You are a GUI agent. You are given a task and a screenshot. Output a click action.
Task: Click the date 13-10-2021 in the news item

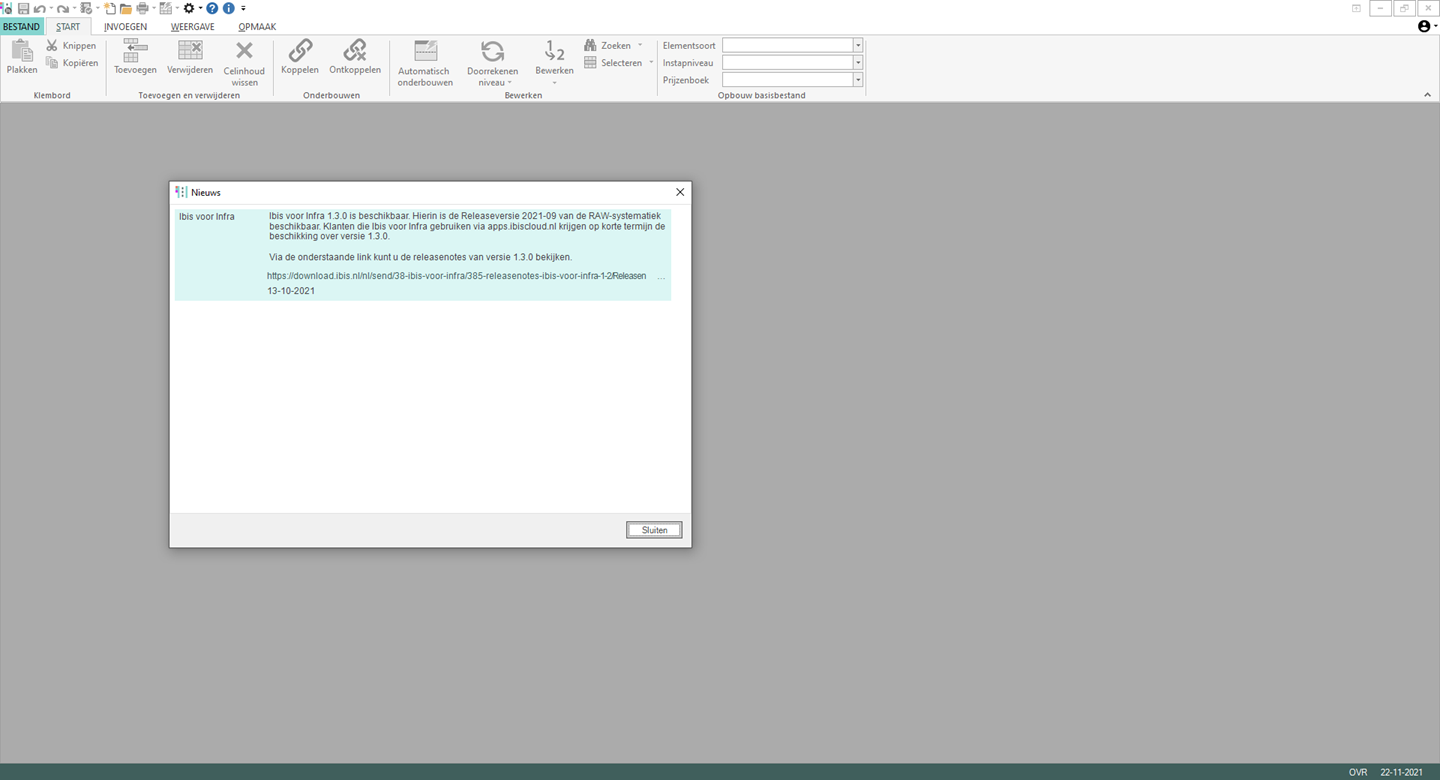pos(291,291)
